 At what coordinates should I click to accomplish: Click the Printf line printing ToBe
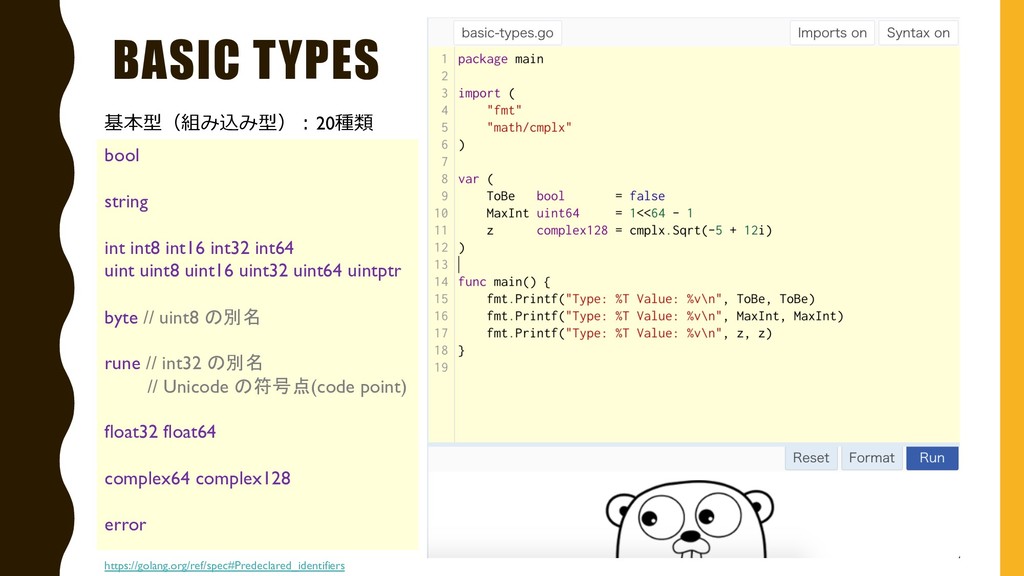coord(650,298)
